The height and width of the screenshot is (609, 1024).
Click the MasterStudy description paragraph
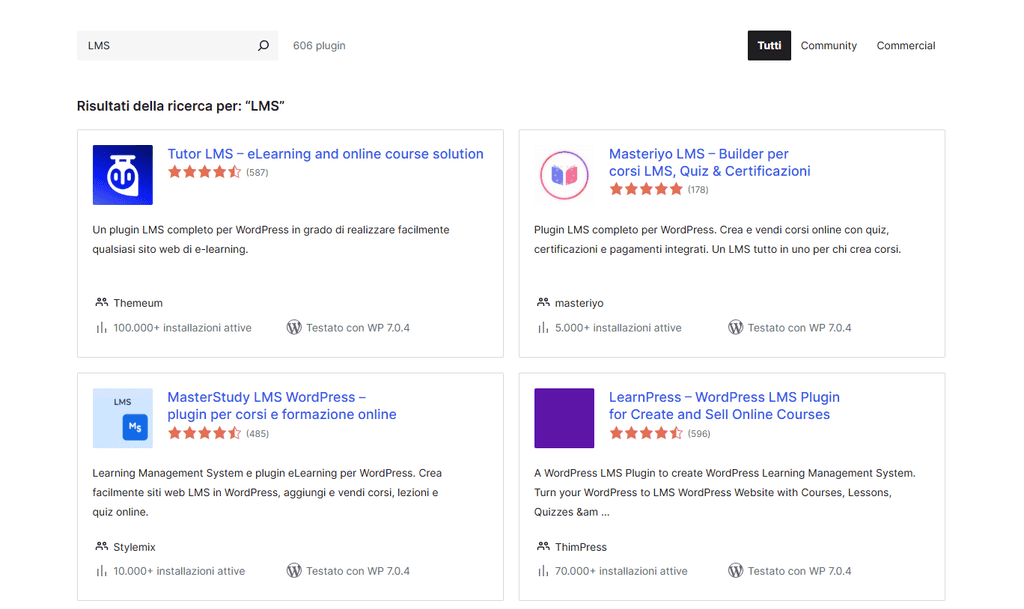click(x=267, y=493)
